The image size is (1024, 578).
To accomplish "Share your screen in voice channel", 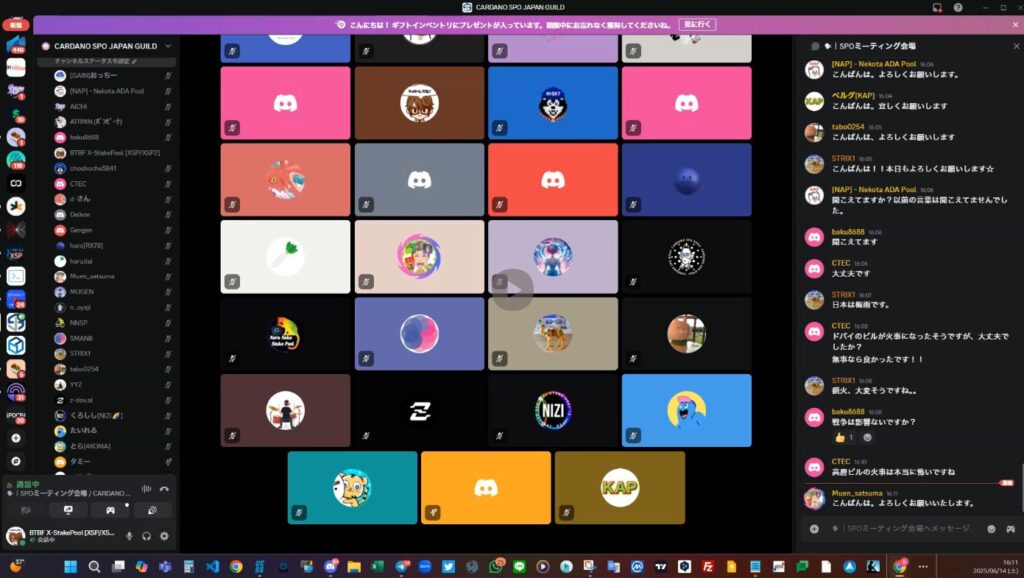I will coord(68,510).
